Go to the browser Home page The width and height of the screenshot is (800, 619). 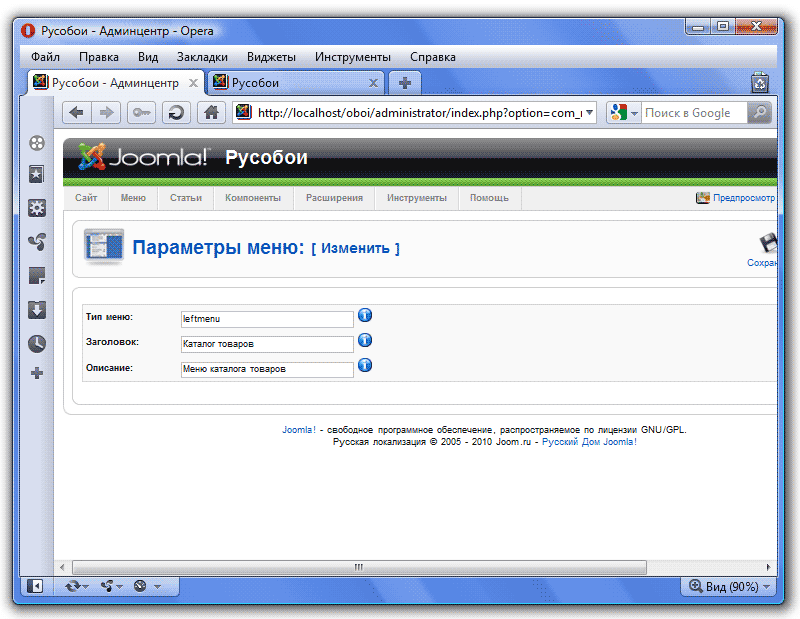[x=211, y=113]
